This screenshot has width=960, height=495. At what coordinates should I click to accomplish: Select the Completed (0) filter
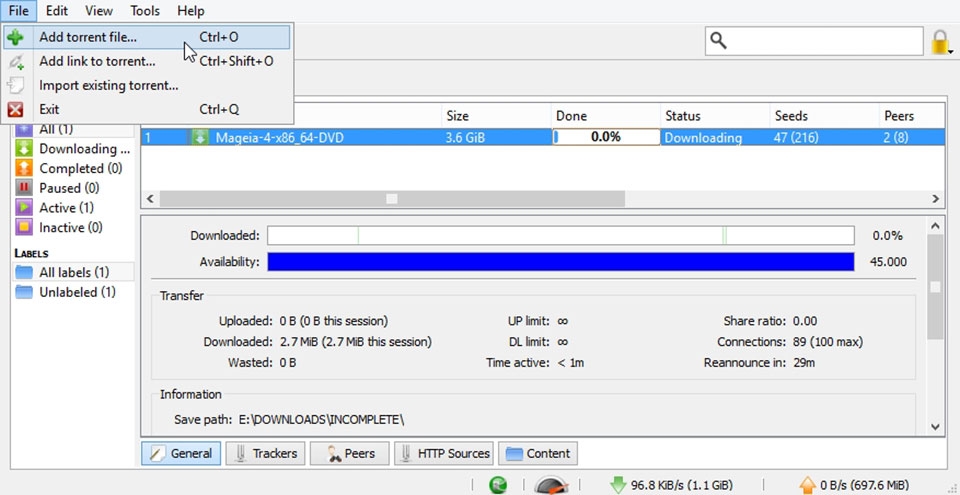(x=73, y=168)
